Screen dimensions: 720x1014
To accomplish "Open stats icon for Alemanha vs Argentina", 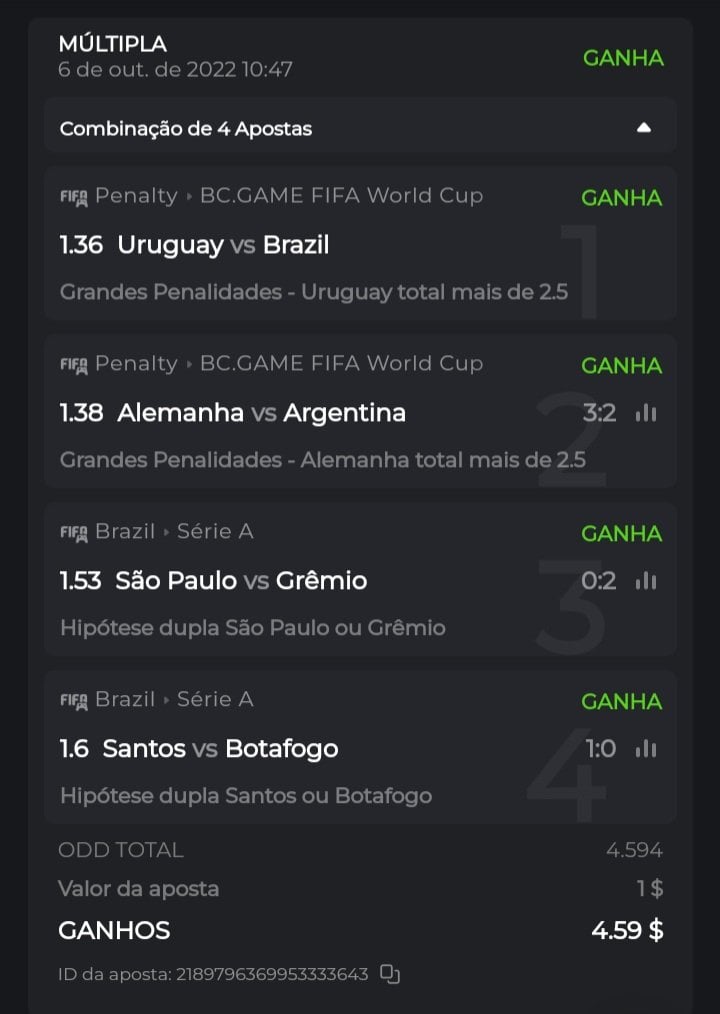I will click(646, 413).
